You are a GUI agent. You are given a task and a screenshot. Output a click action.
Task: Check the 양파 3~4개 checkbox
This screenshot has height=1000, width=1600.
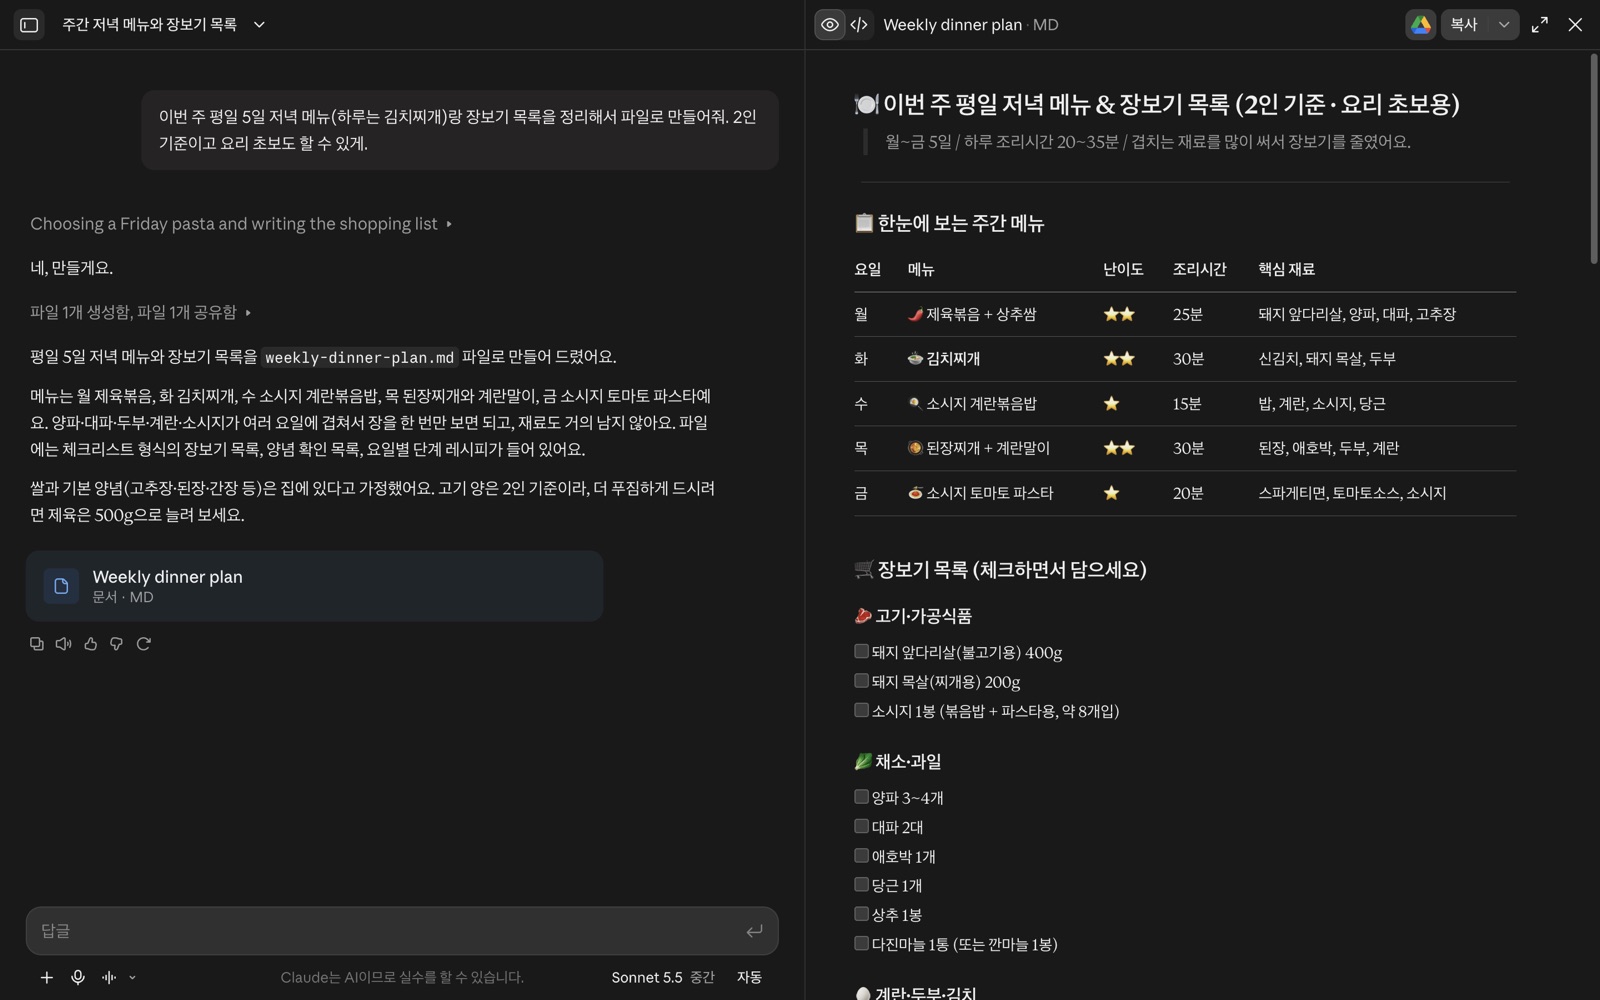861,797
